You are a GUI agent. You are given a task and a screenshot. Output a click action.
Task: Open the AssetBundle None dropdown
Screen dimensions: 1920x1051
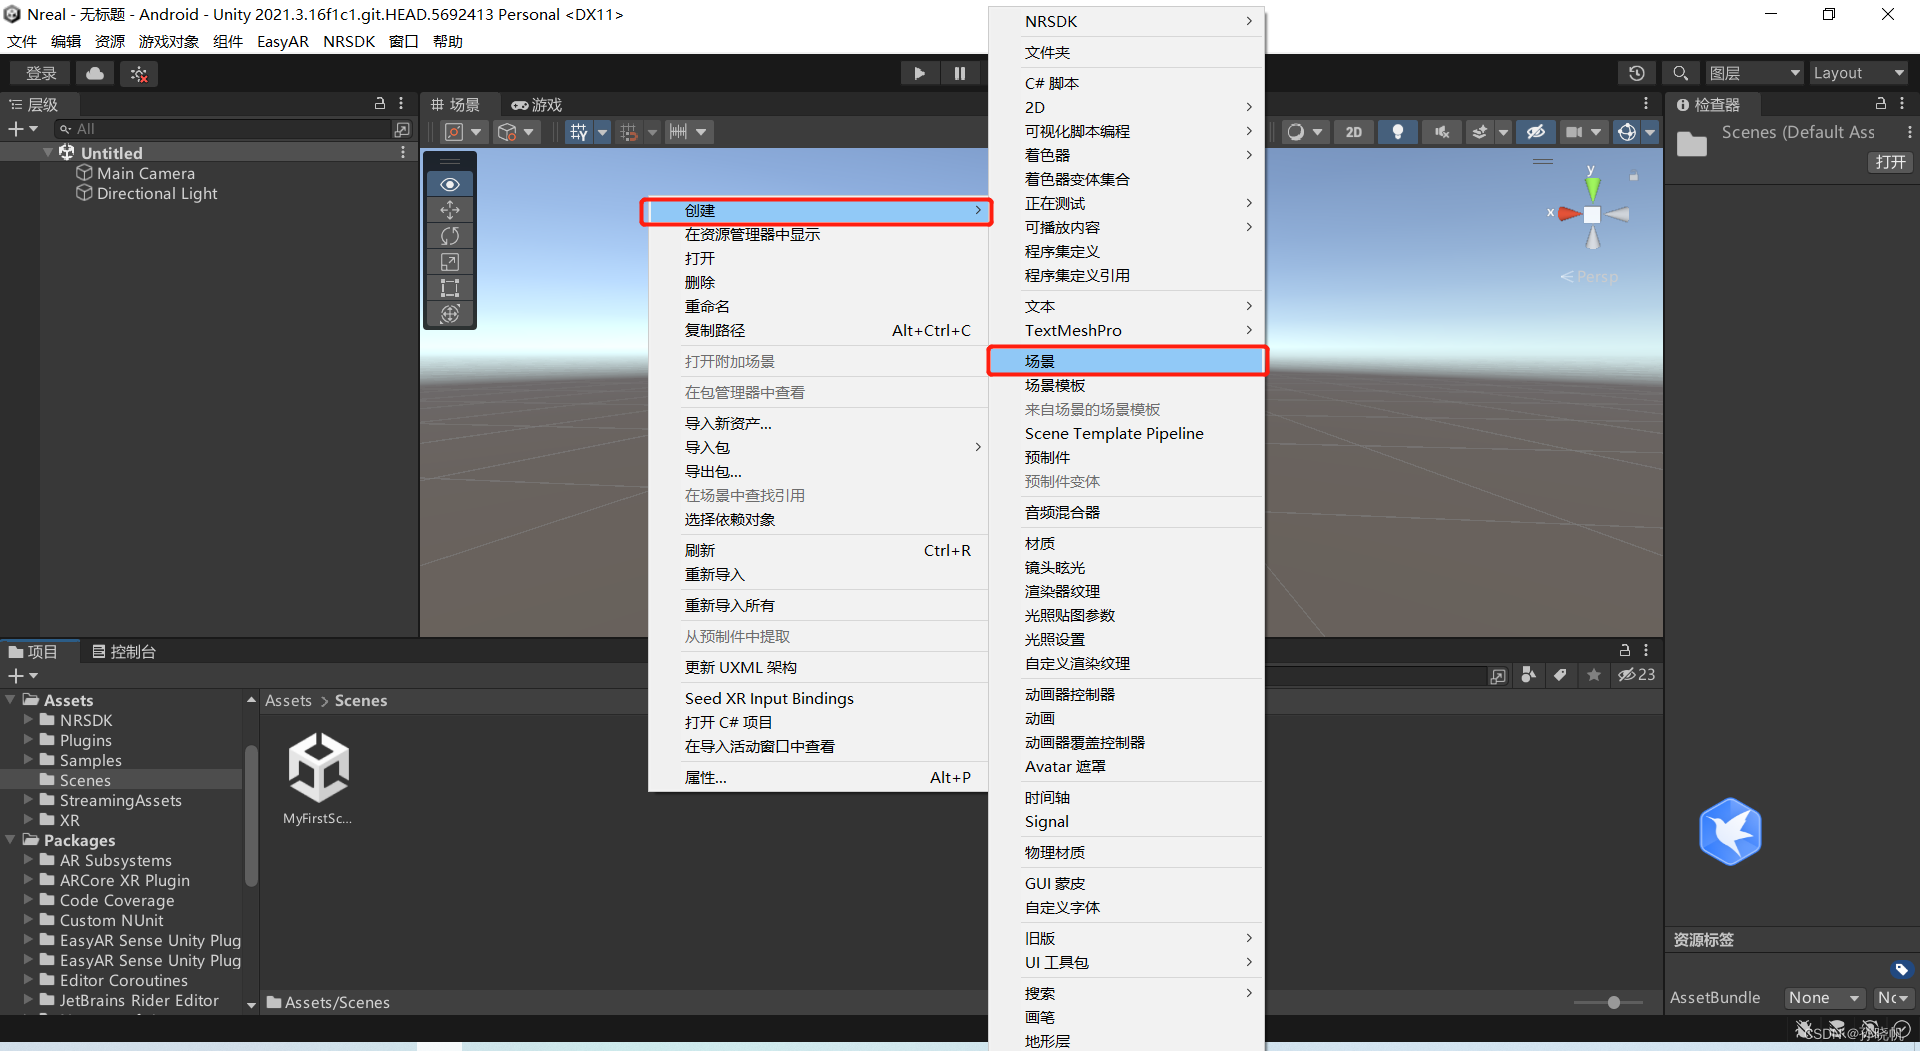(x=1825, y=998)
